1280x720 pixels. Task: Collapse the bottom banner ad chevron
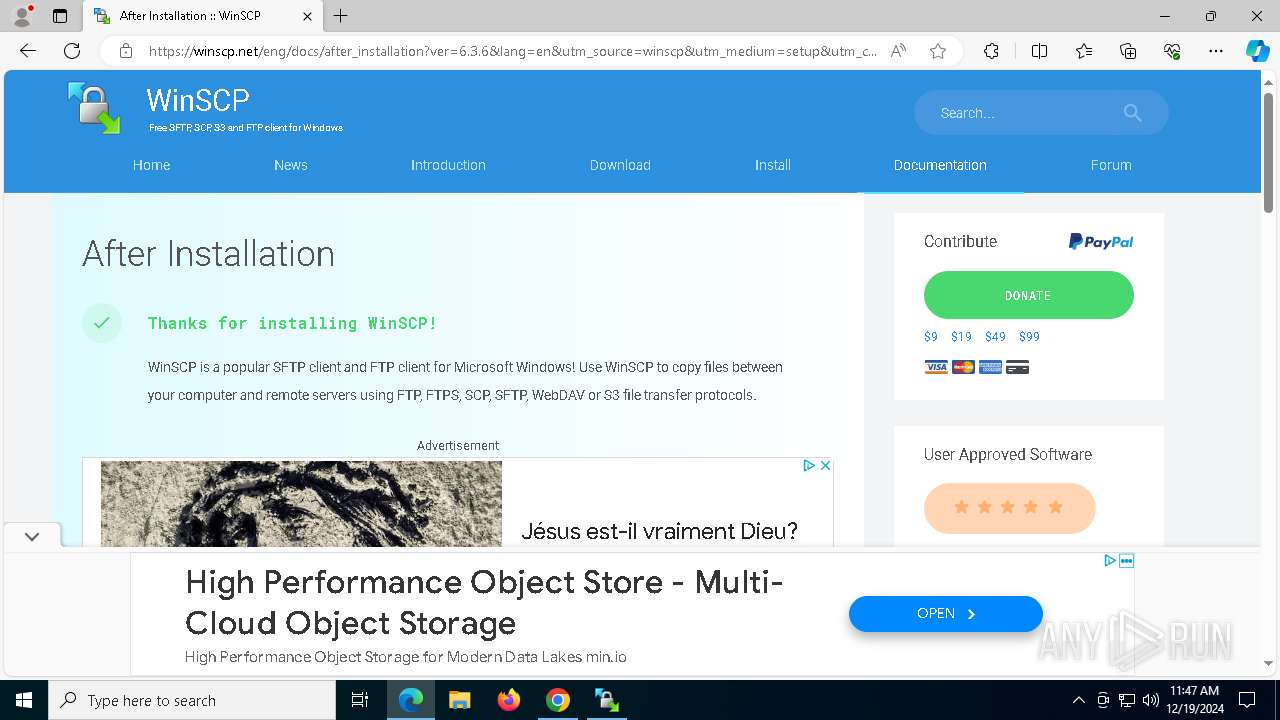[x=32, y=536]
